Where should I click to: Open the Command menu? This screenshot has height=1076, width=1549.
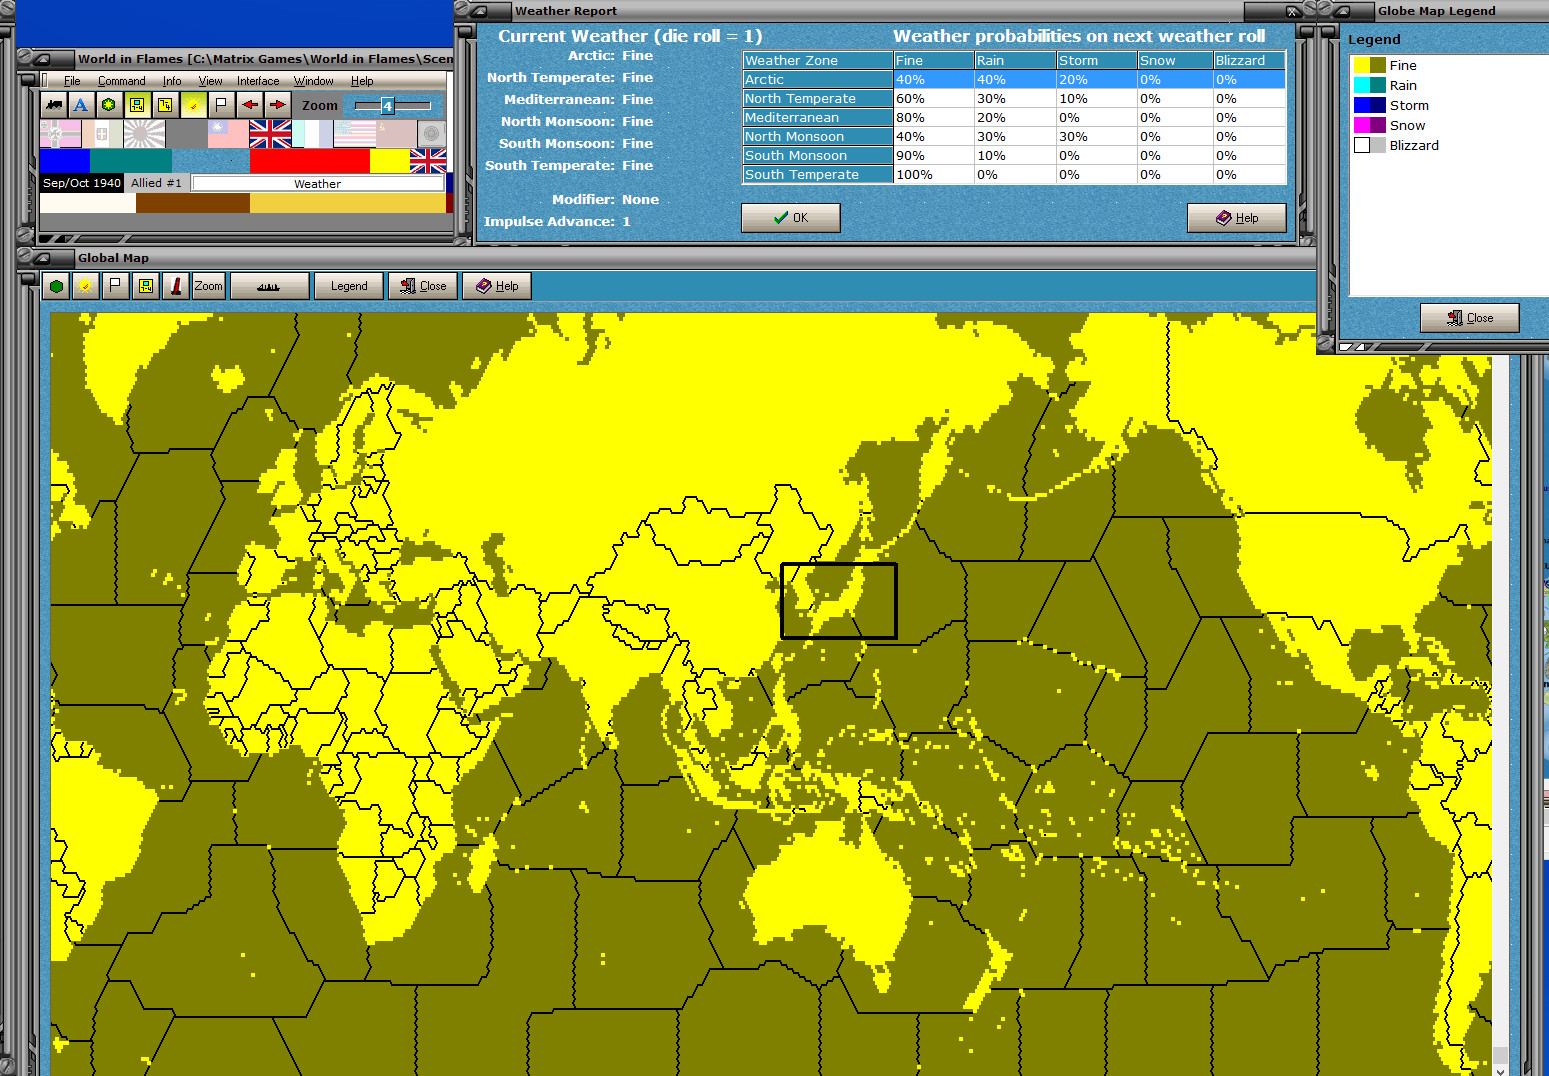click(122, 80)
